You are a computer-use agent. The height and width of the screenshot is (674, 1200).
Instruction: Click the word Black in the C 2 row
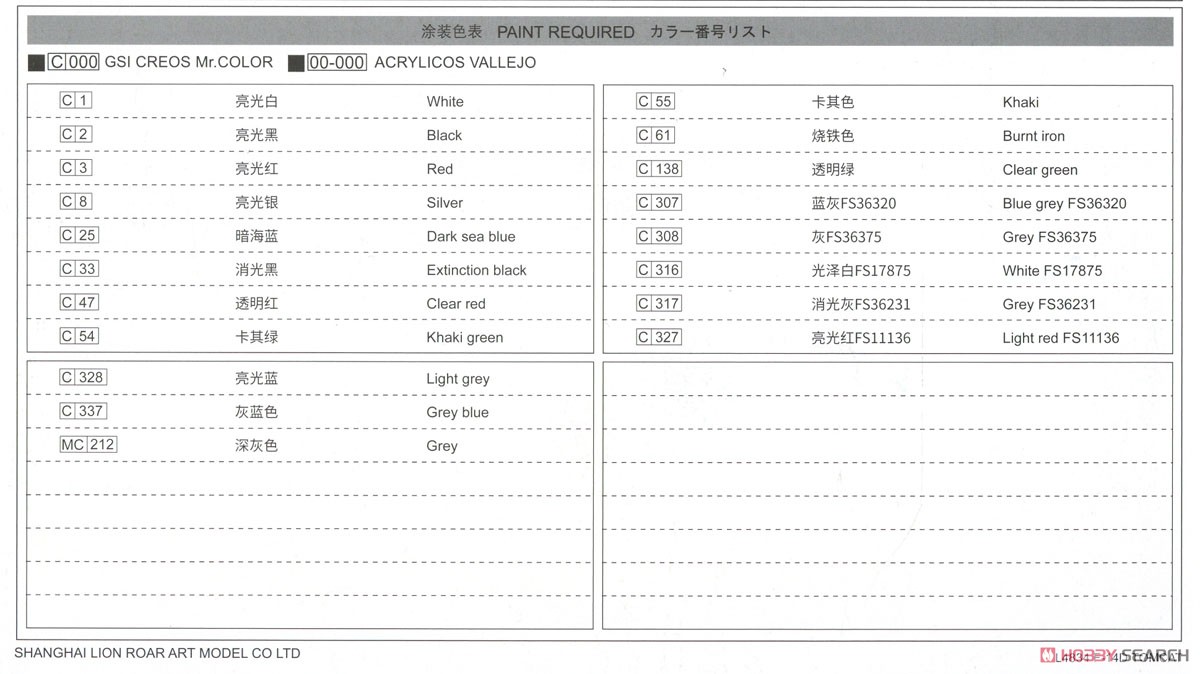point(444,135)
